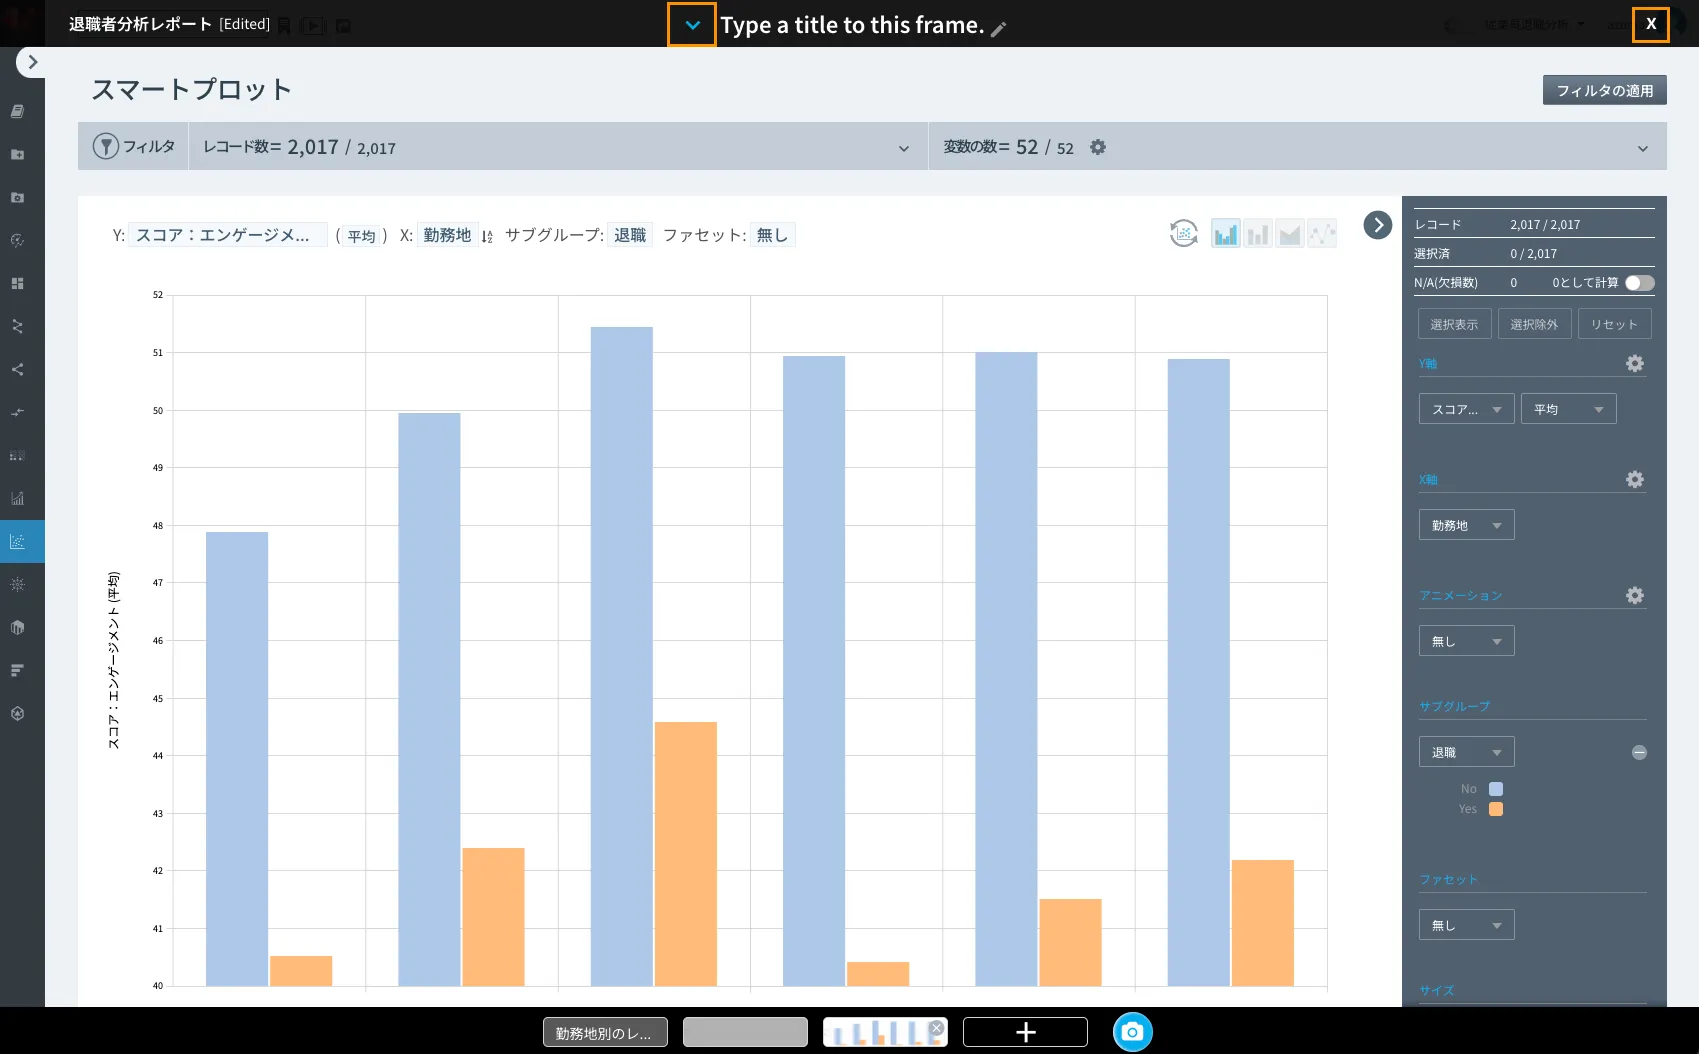1699x1054 pixels.
Task: Open the X-axis settings gear
Action: click(1635, 479)
